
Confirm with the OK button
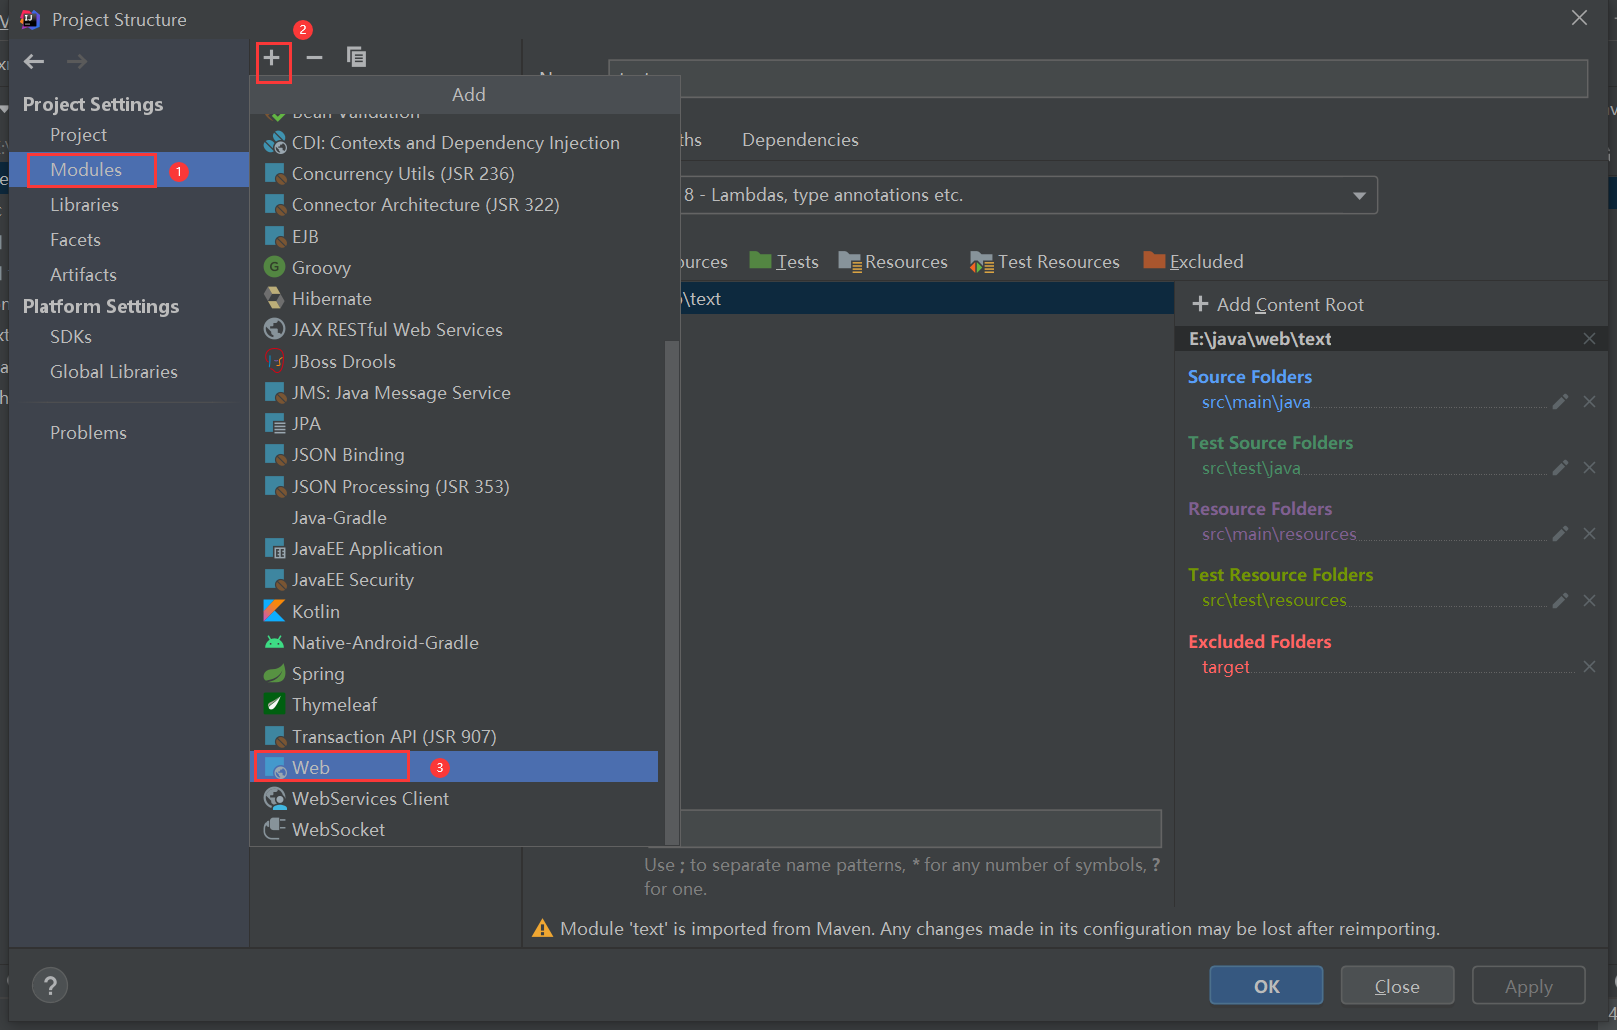1266,986
